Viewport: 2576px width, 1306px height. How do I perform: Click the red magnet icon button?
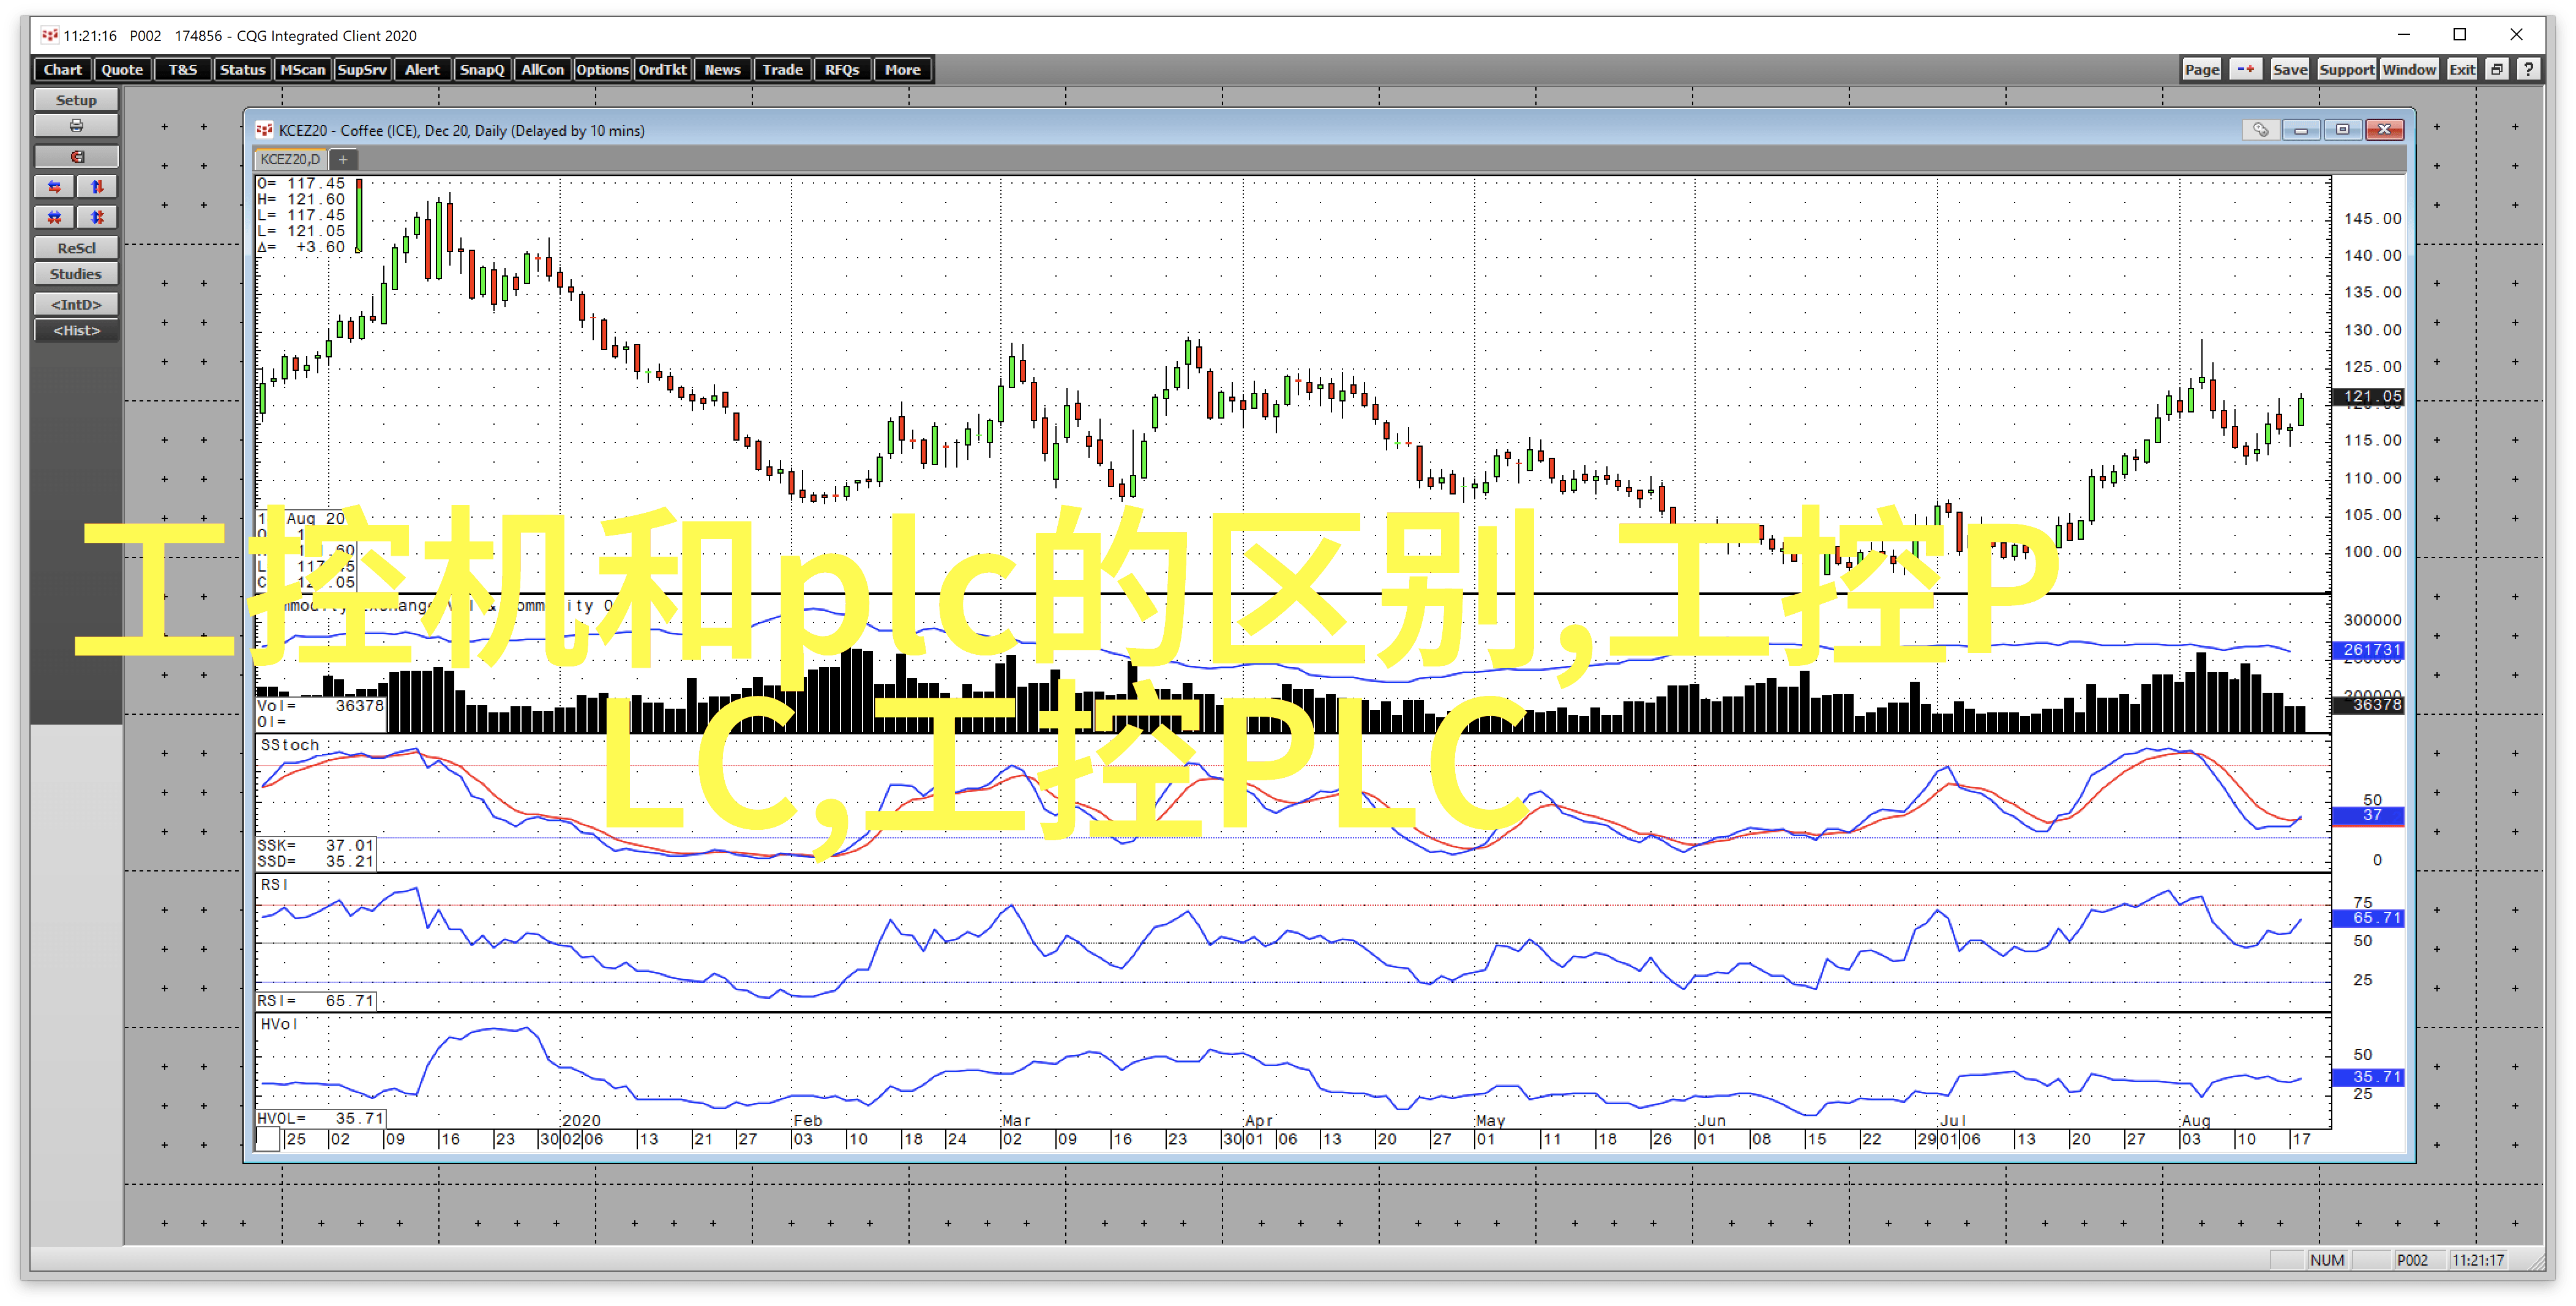tap(76, 157)
